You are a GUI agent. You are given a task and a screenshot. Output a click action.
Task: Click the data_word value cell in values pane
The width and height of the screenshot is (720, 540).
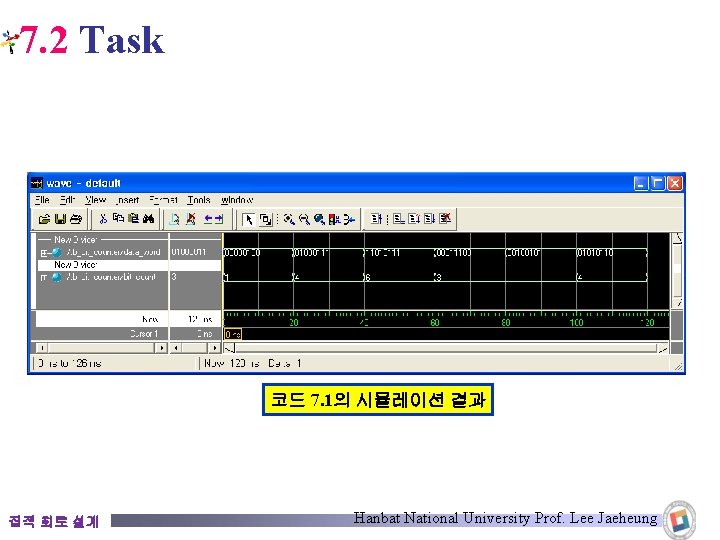point(195,252)
